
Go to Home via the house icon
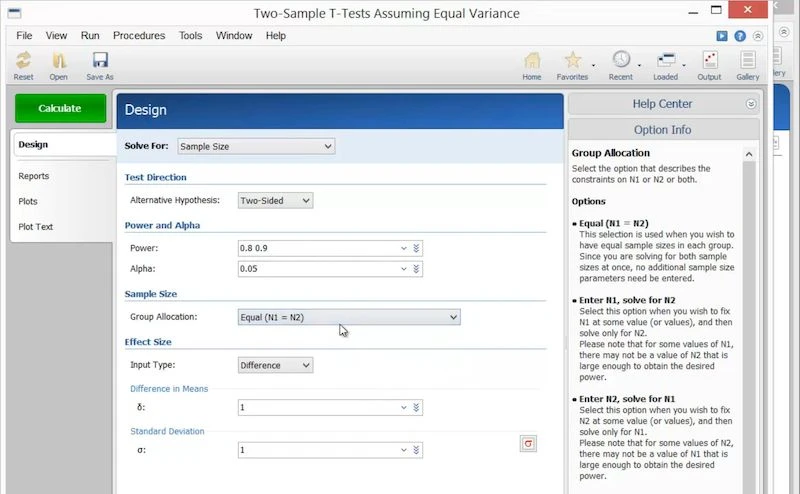coord(532,60)
